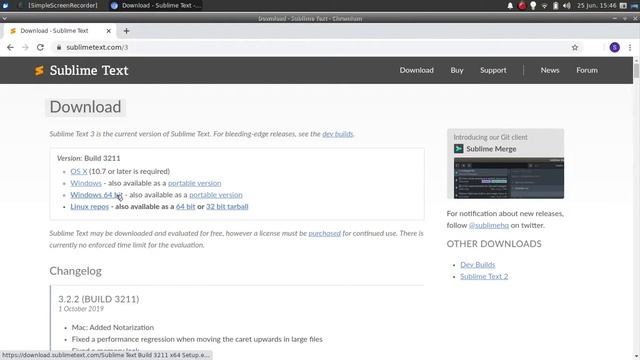The image size is (640, 360).
Task: Open the Wi-Fi network tray icon
Action: point(544,6)
